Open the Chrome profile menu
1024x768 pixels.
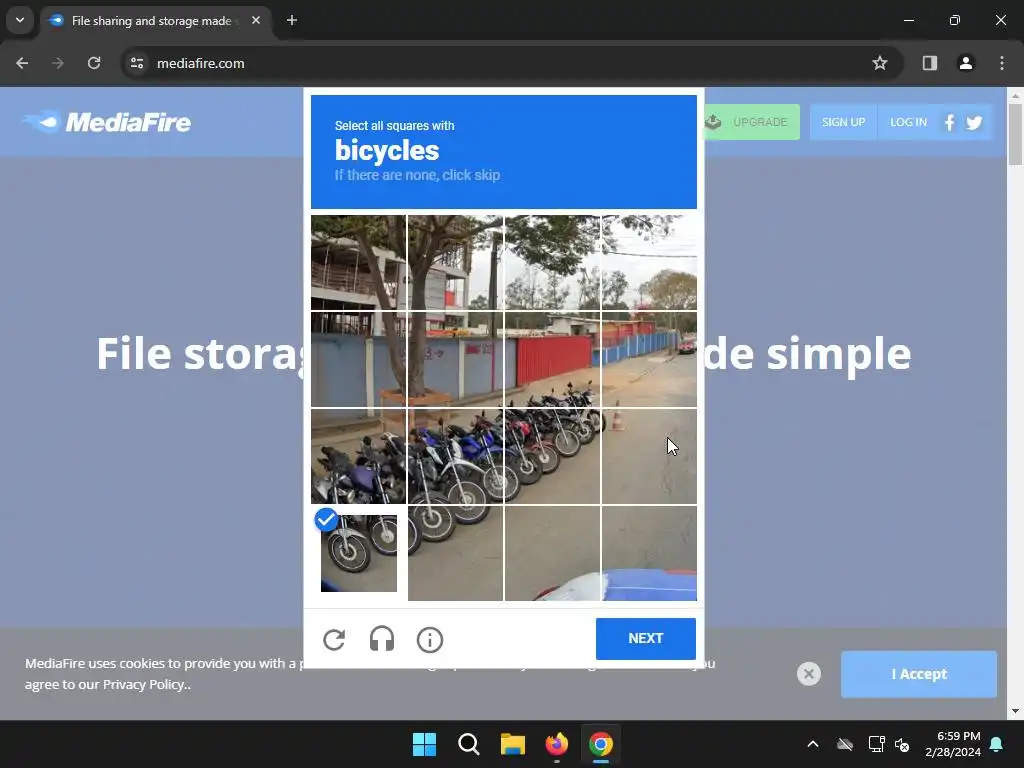coord(966,63)
